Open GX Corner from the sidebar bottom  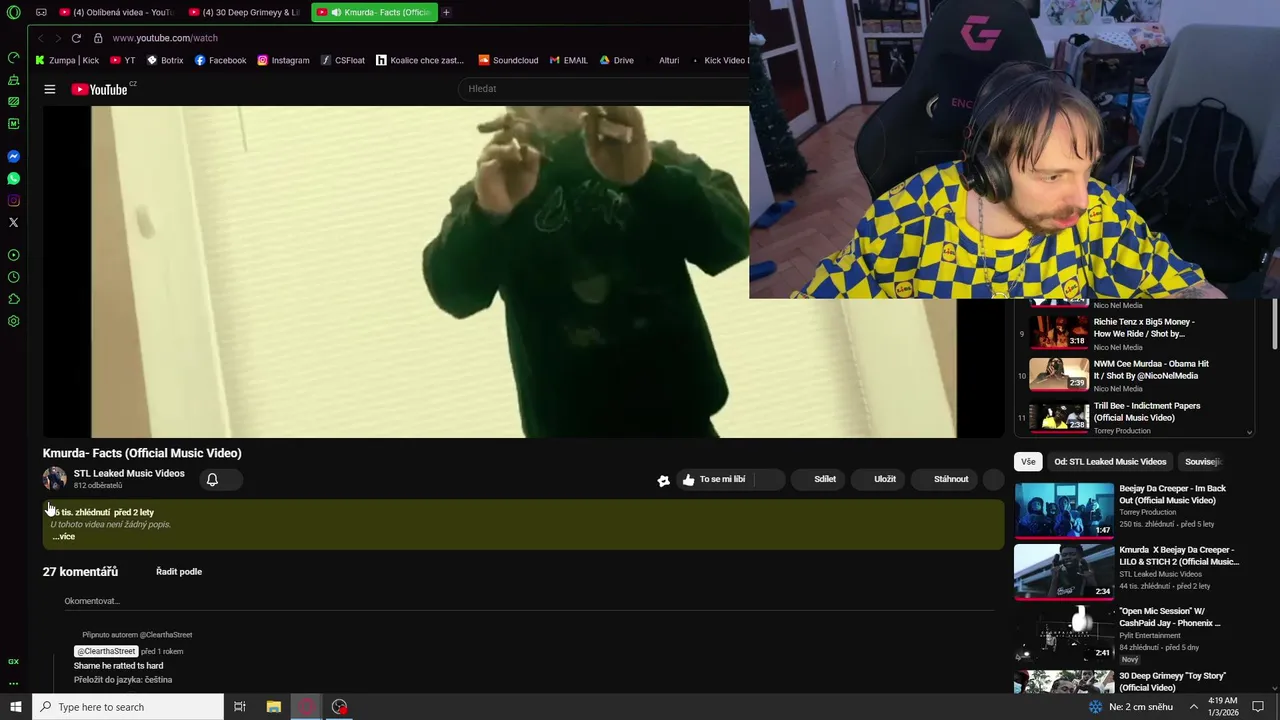click(13, 661)
